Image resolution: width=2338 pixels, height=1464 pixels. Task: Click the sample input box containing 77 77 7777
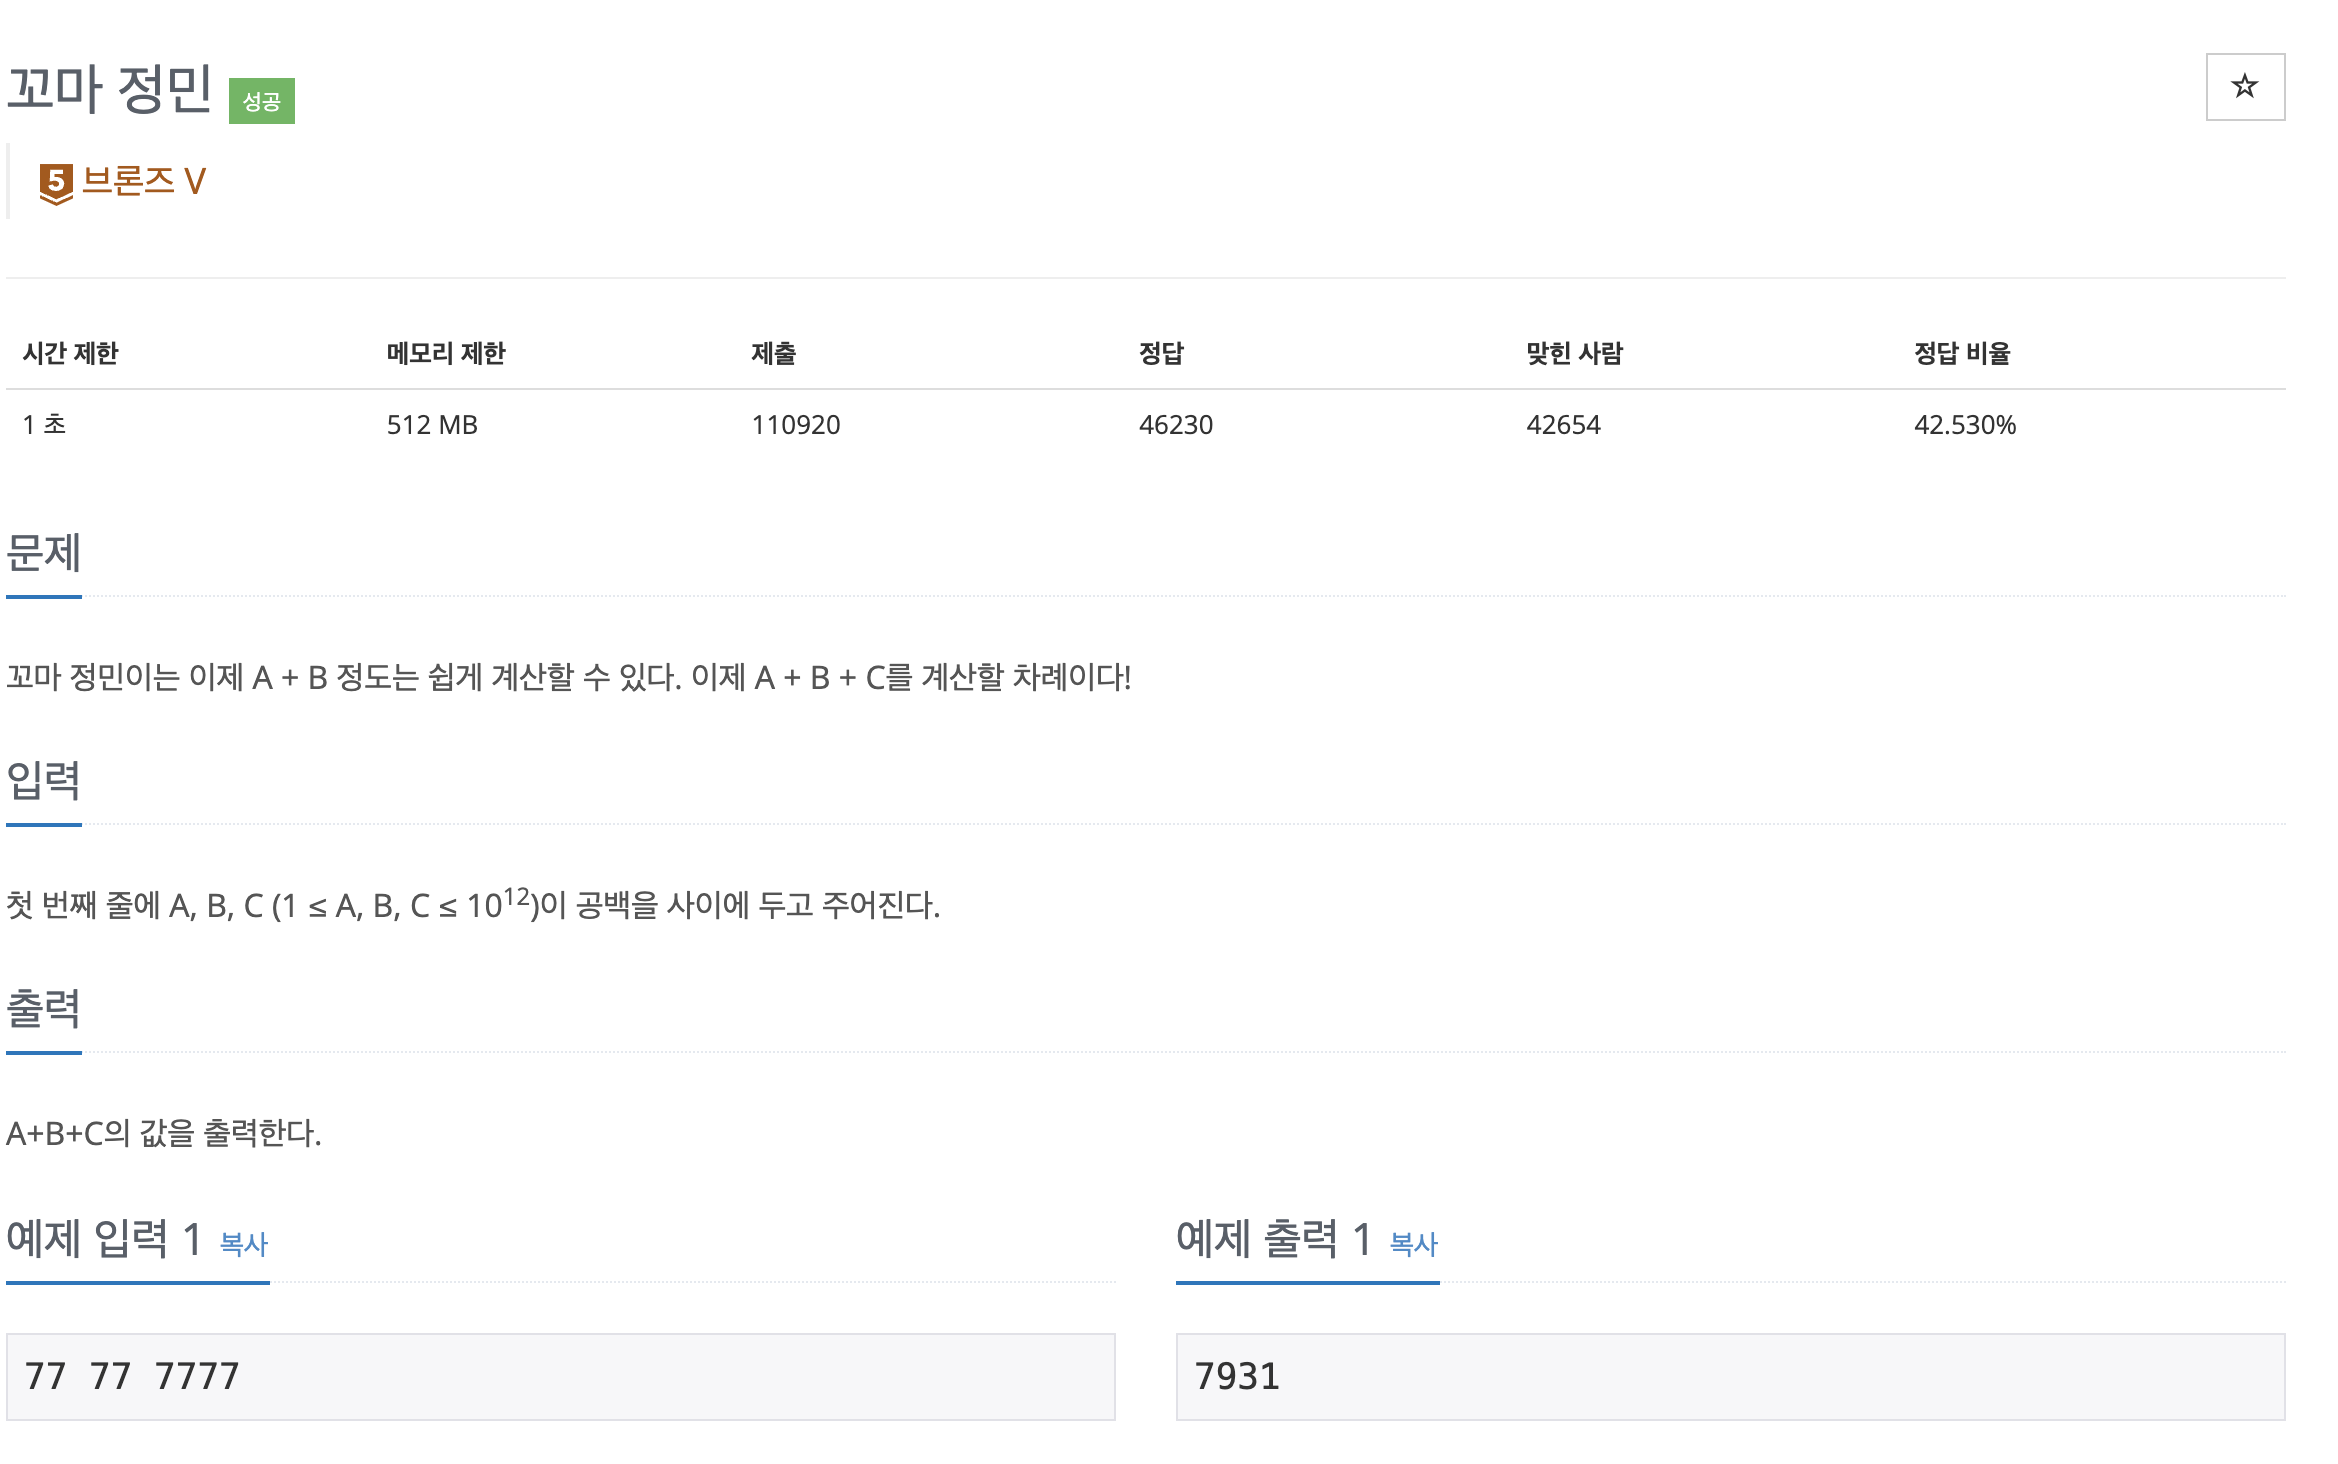[560, 1376]
